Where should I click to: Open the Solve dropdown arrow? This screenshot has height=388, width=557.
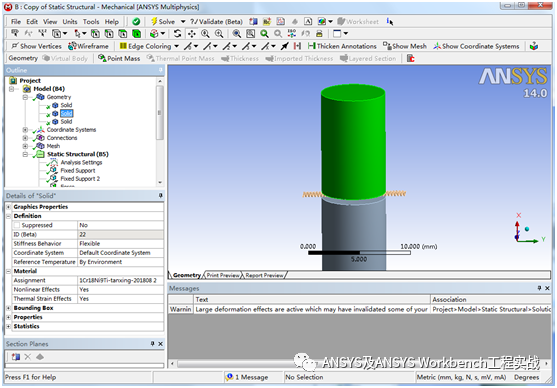[x=183, y=22]
